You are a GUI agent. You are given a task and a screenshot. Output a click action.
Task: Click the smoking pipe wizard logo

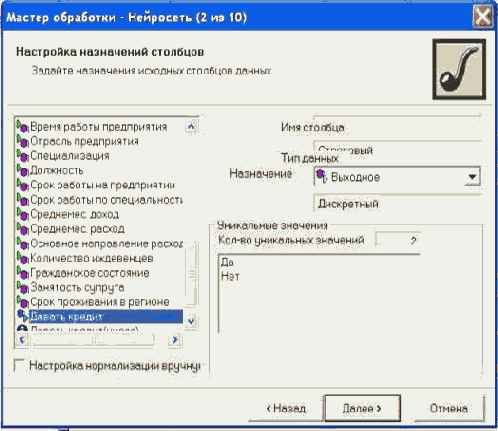459,69
